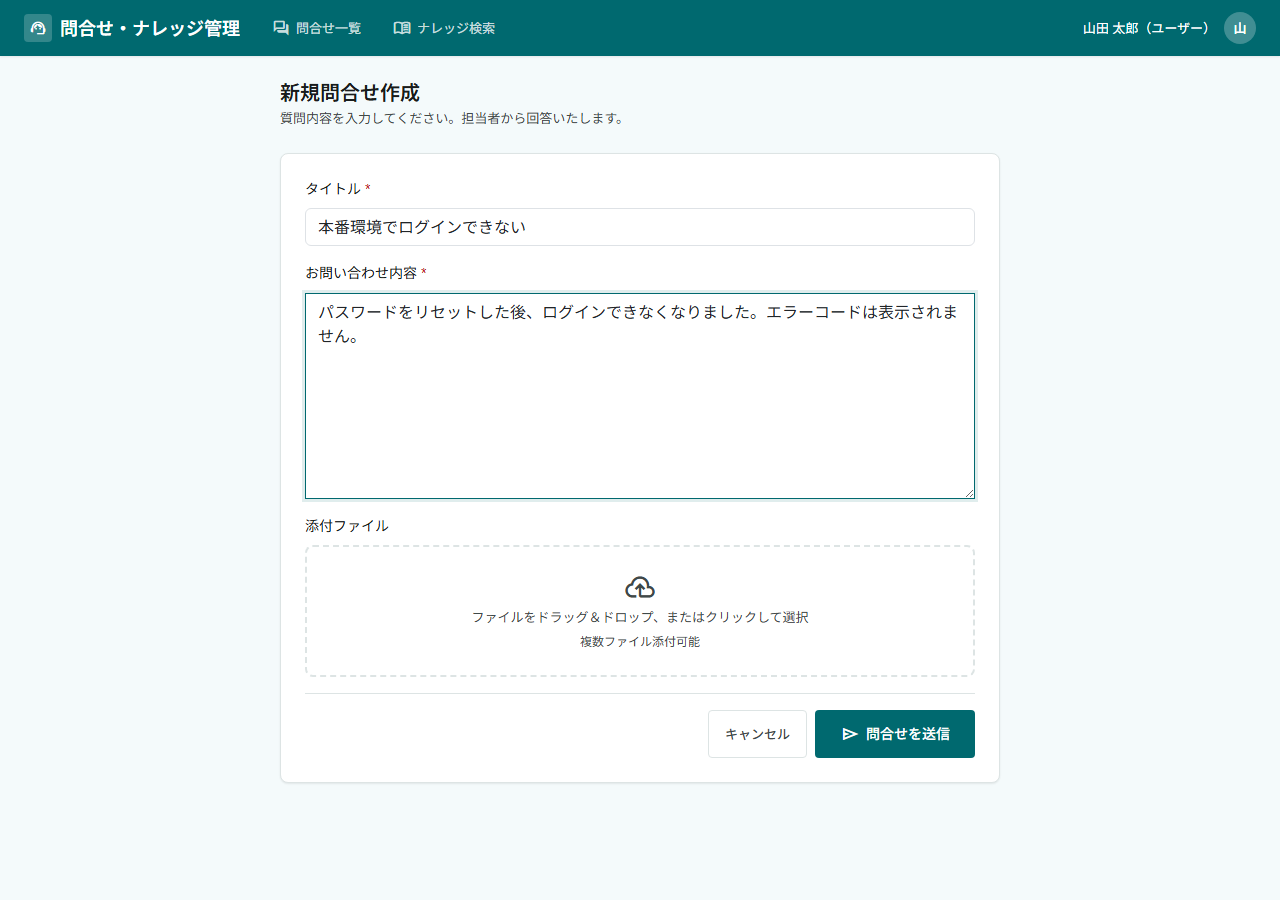The height and width of the screenshot is (900, 1280).
Task: Click the paper plane send icon
Action: 850,734
